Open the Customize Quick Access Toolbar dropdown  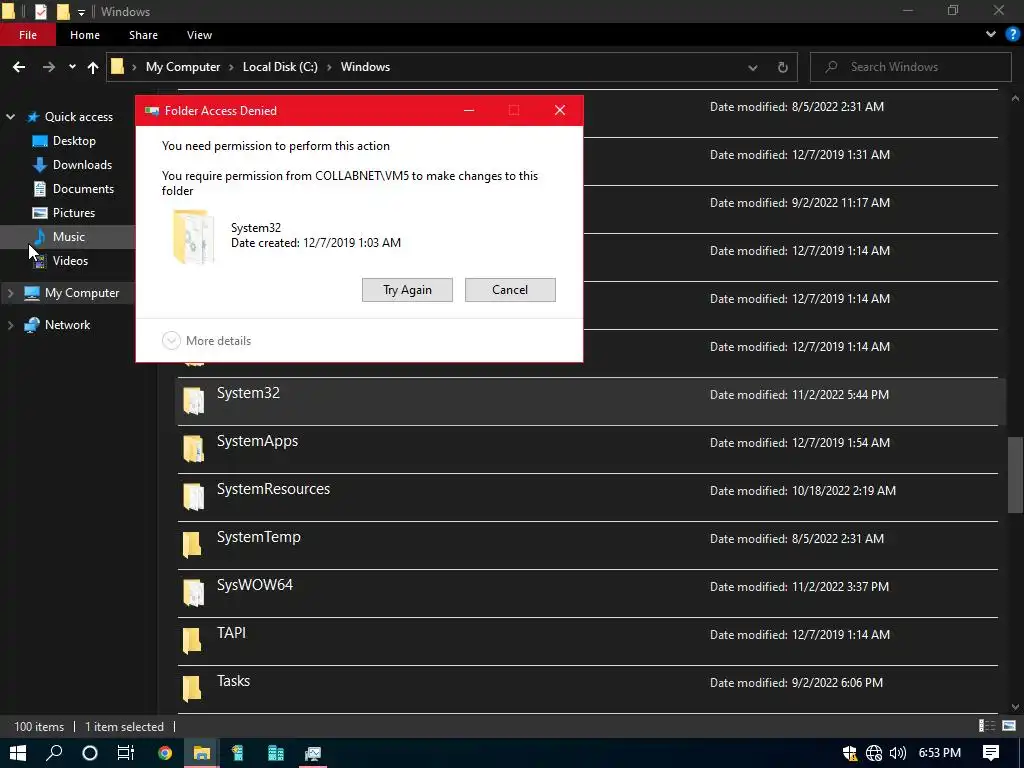(x=81, y=12)
